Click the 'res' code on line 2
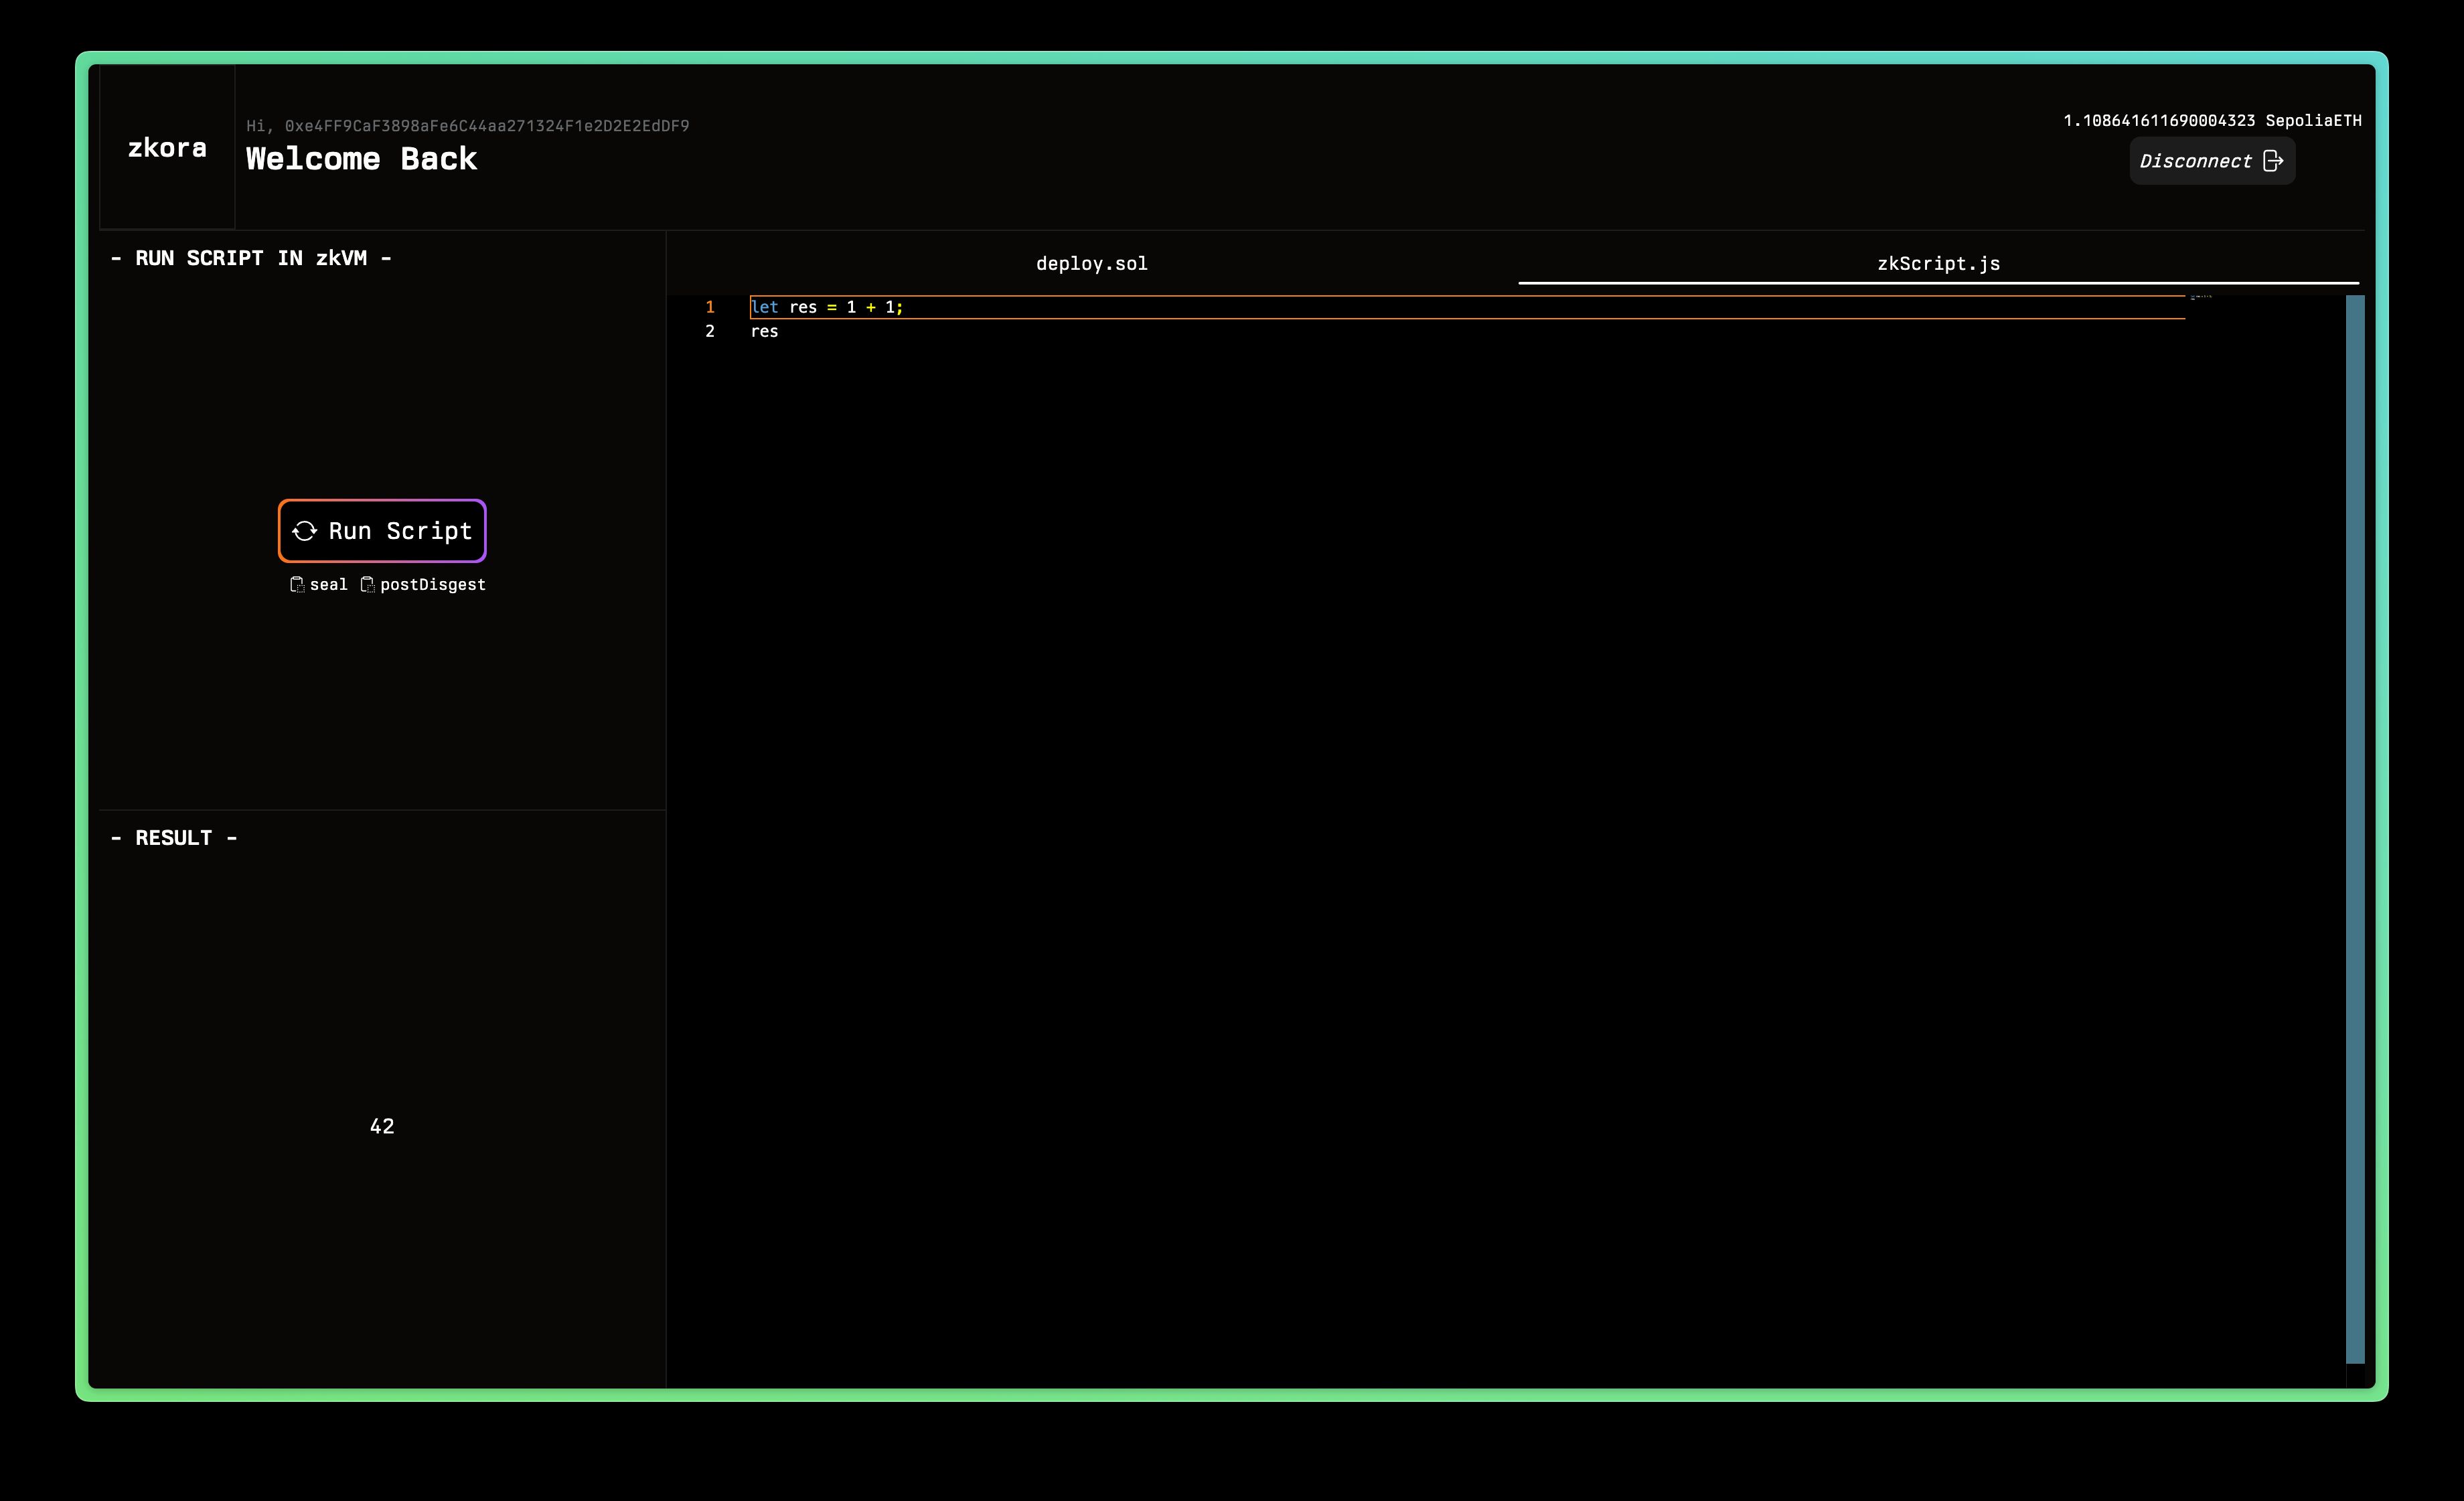 click(764, 331)
